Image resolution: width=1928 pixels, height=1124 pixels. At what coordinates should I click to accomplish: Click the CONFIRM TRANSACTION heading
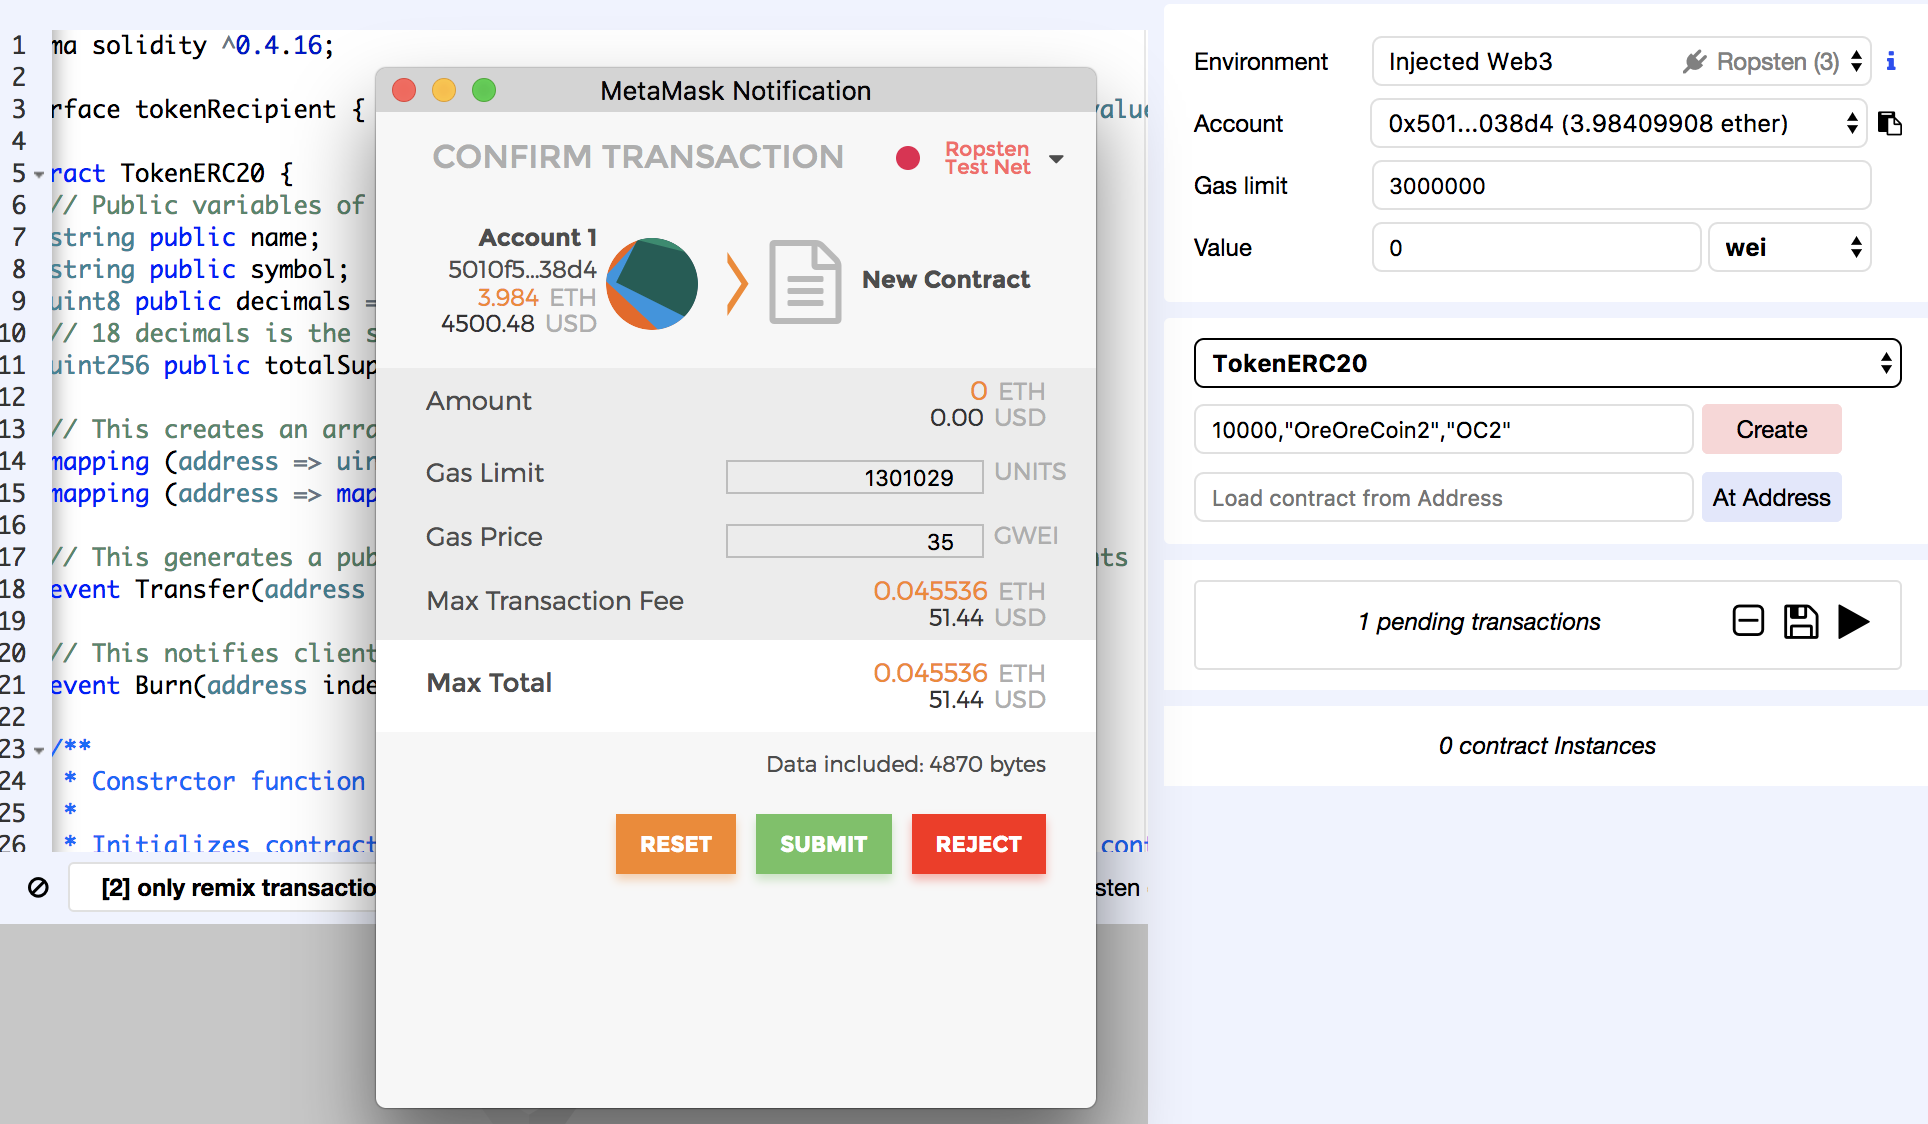click(638, 157)
